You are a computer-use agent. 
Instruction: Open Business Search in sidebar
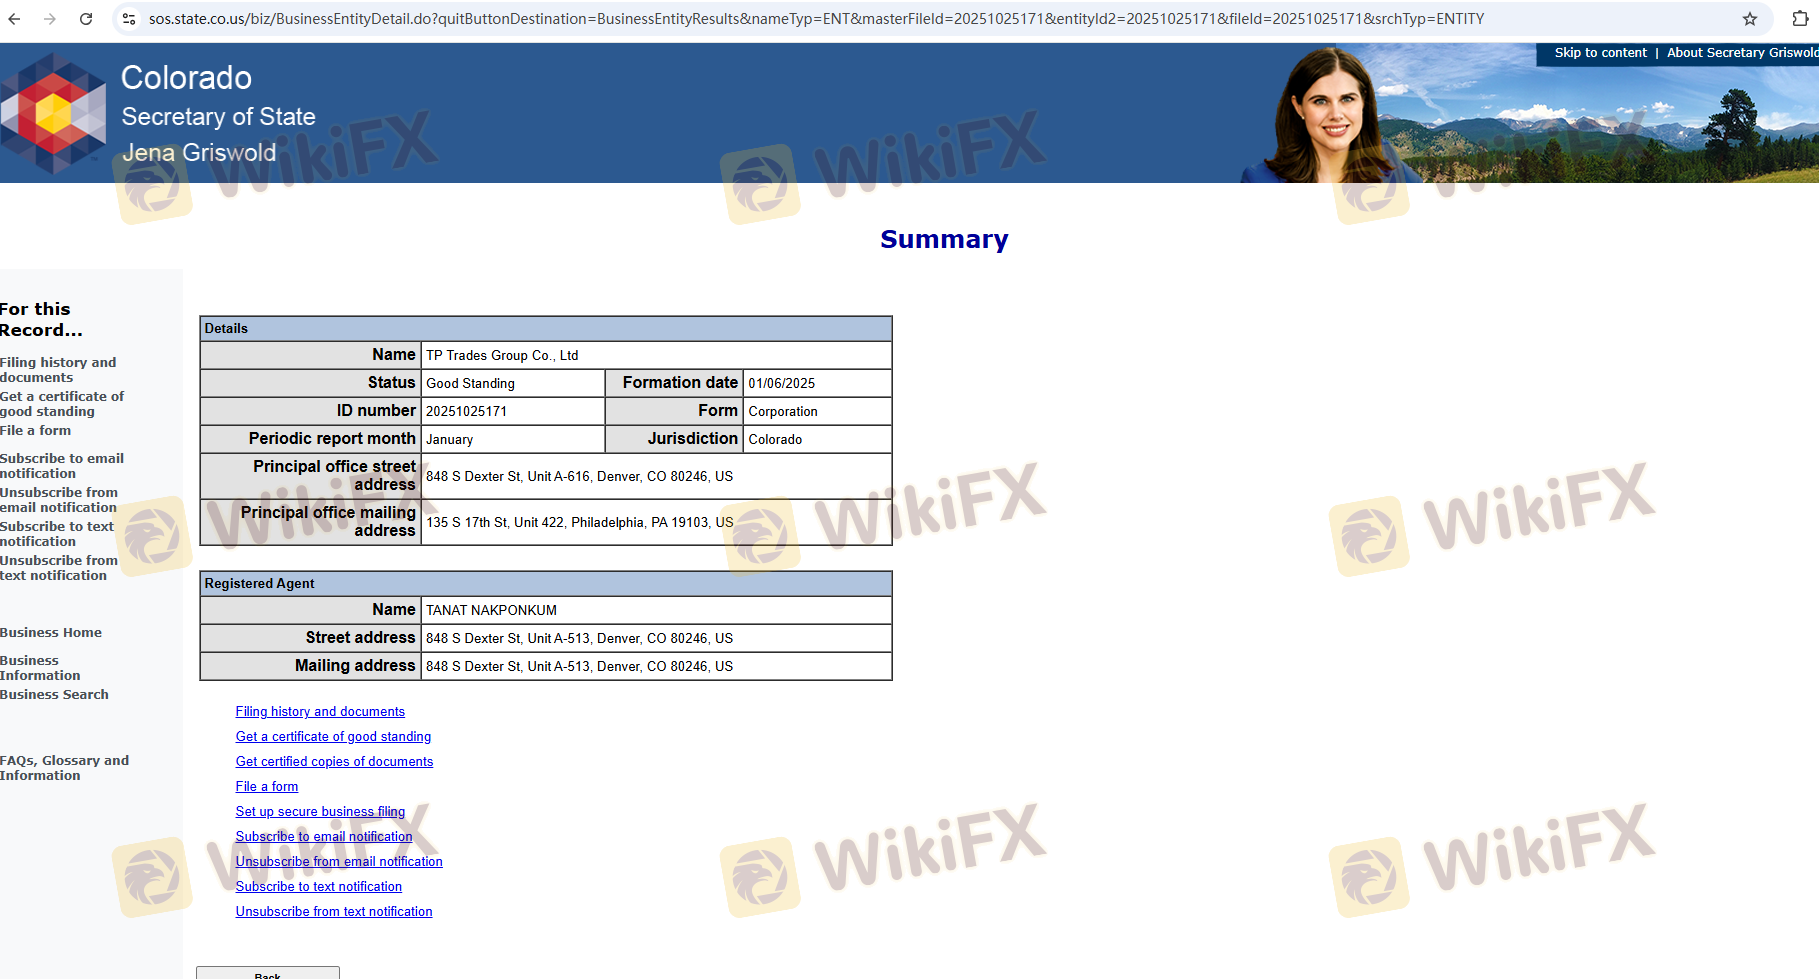54,695
